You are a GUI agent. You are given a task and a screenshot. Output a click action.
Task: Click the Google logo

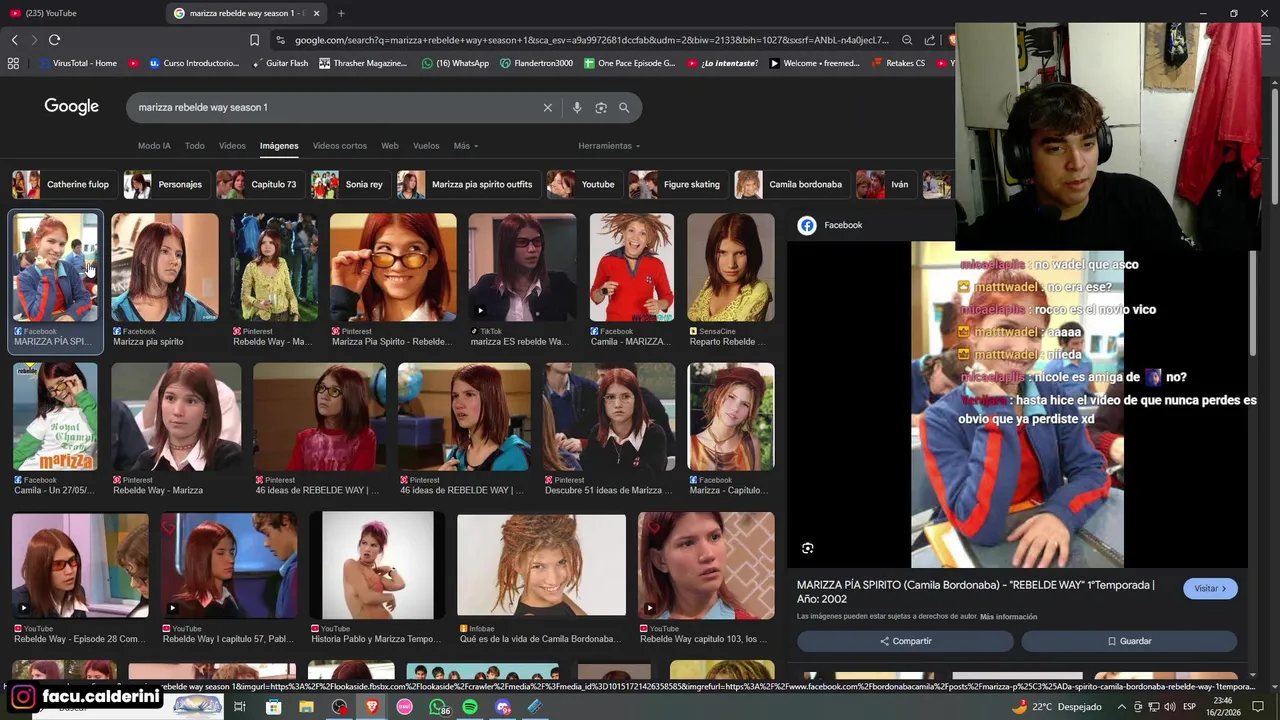[x=71, y=107]
